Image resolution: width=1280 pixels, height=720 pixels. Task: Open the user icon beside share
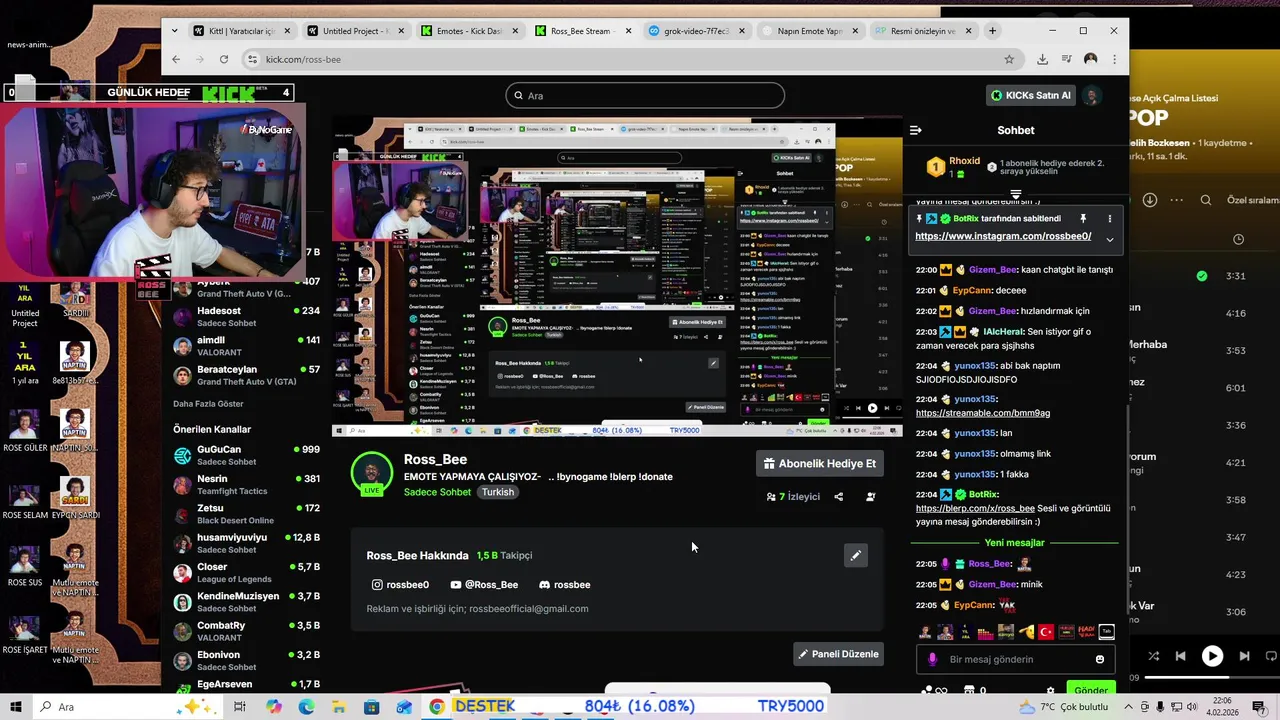[871, 496]
